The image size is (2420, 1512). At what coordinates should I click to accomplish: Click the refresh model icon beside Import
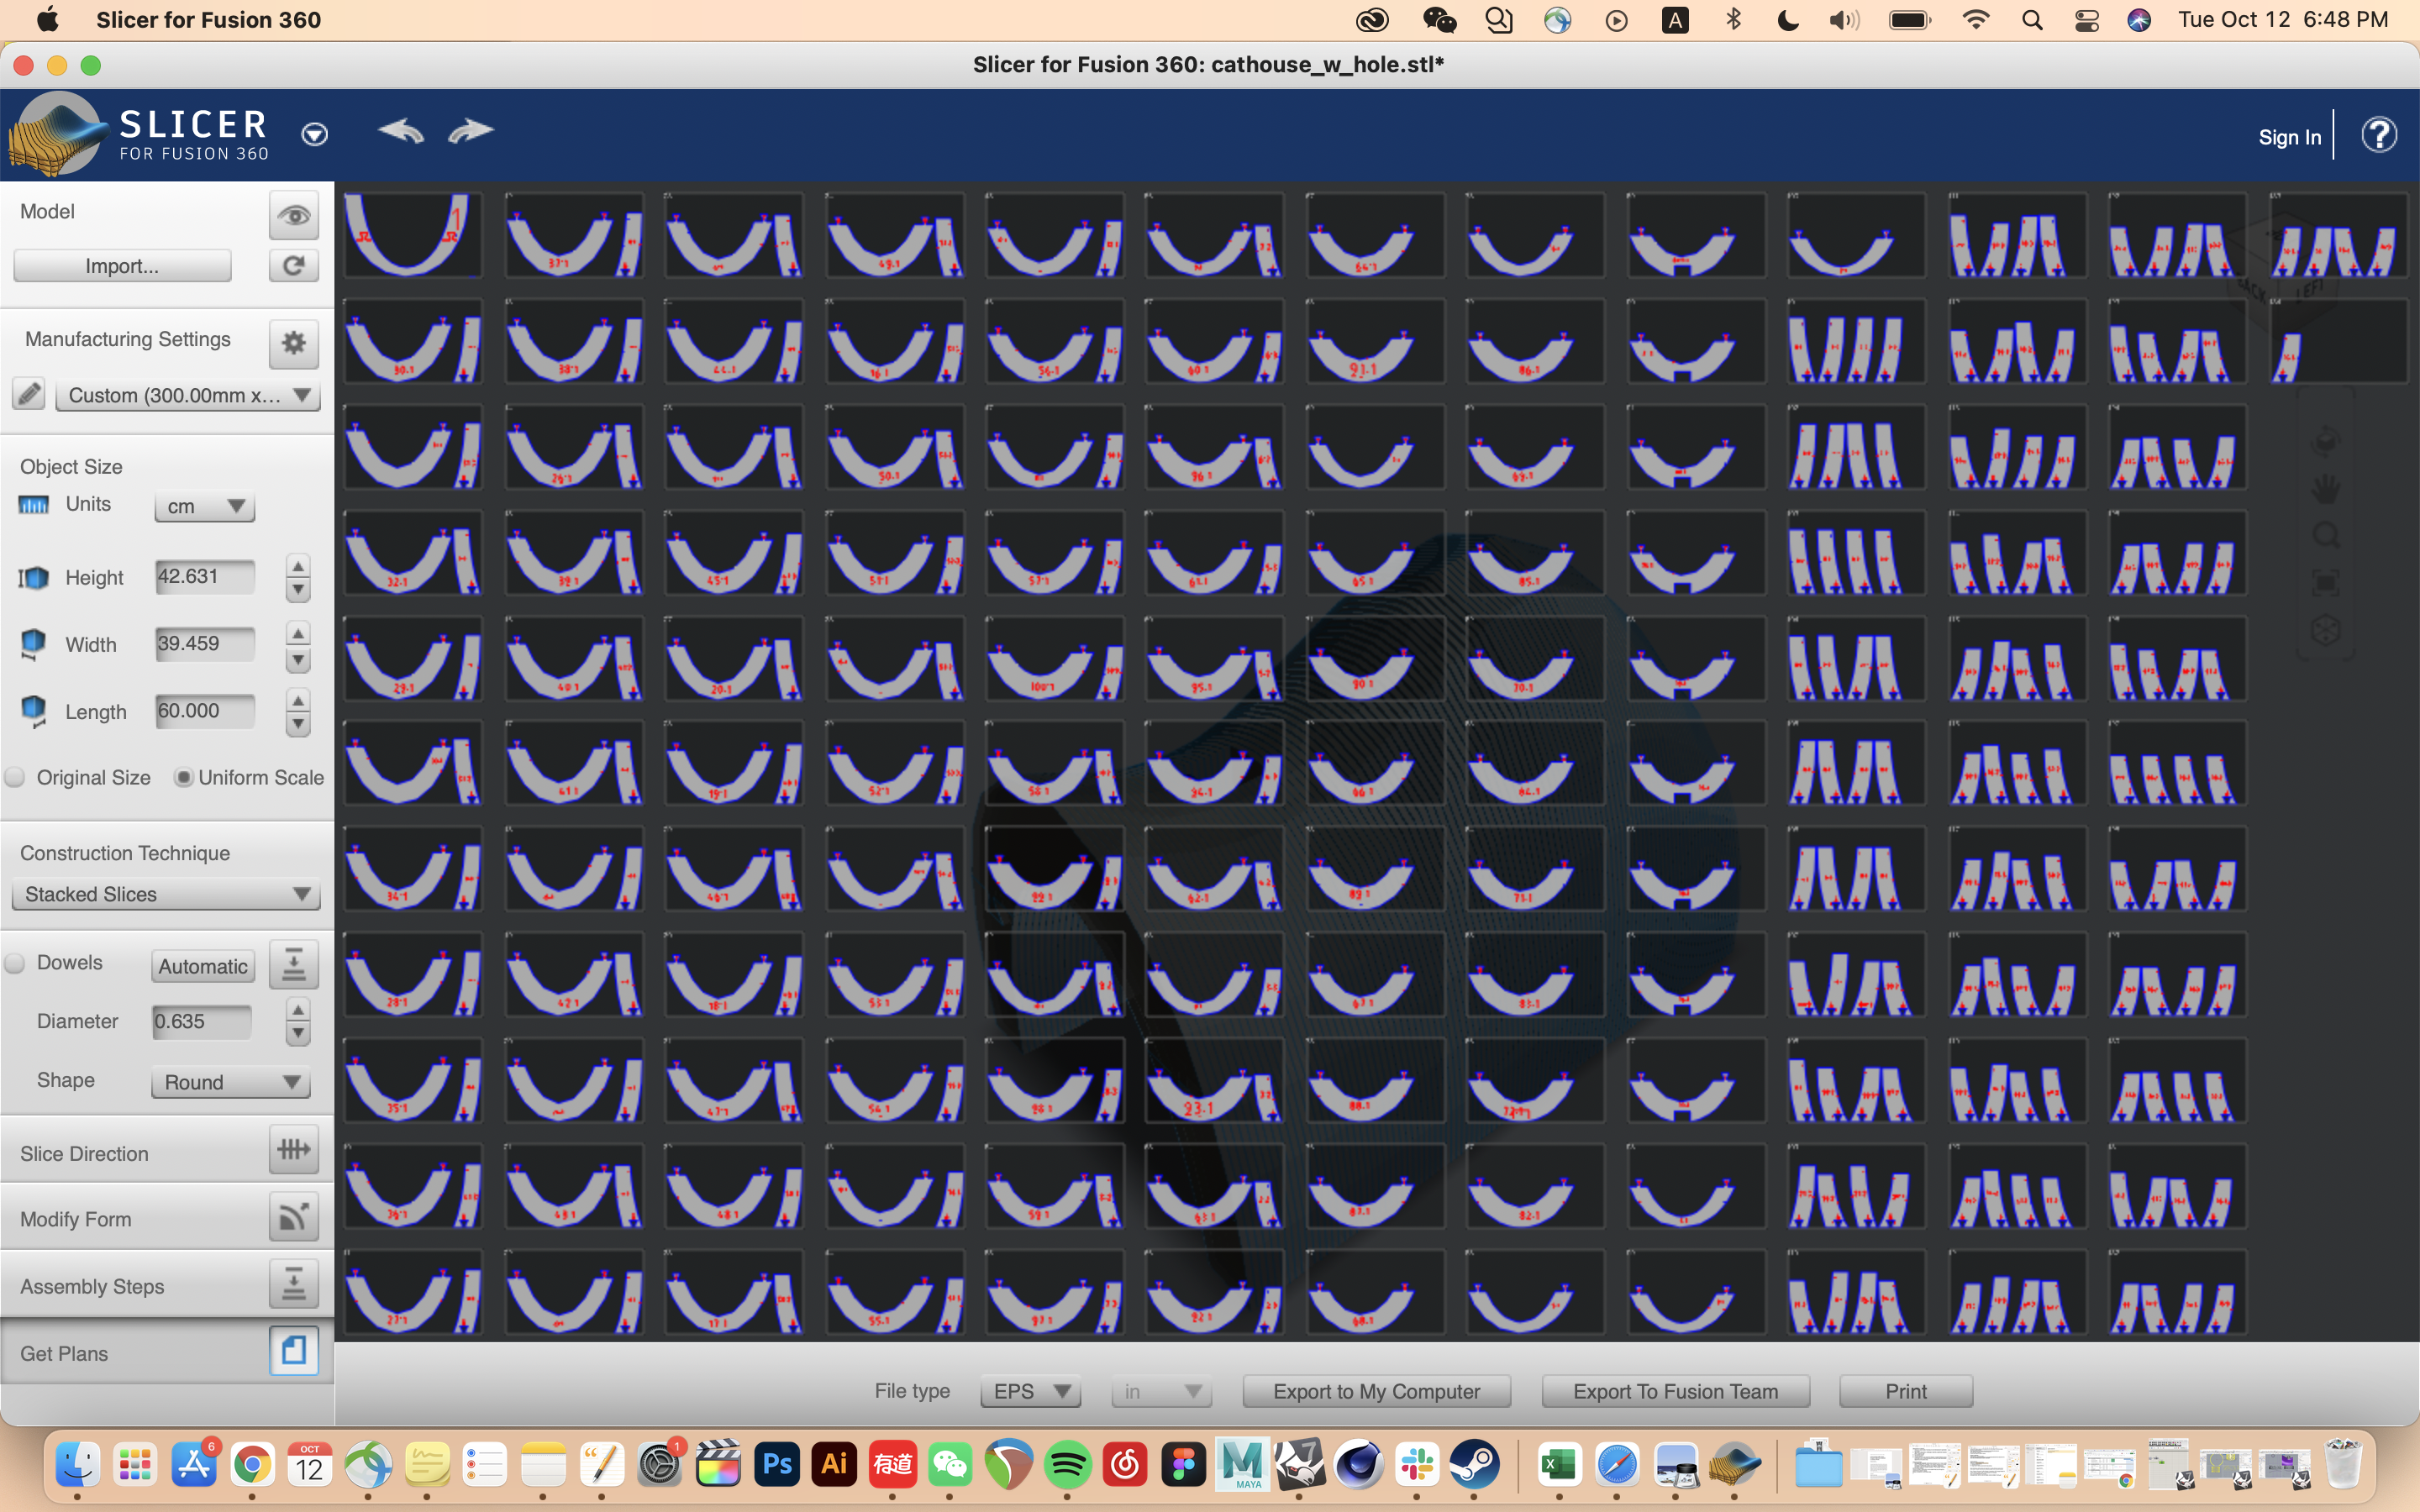[x=294, y=266]
